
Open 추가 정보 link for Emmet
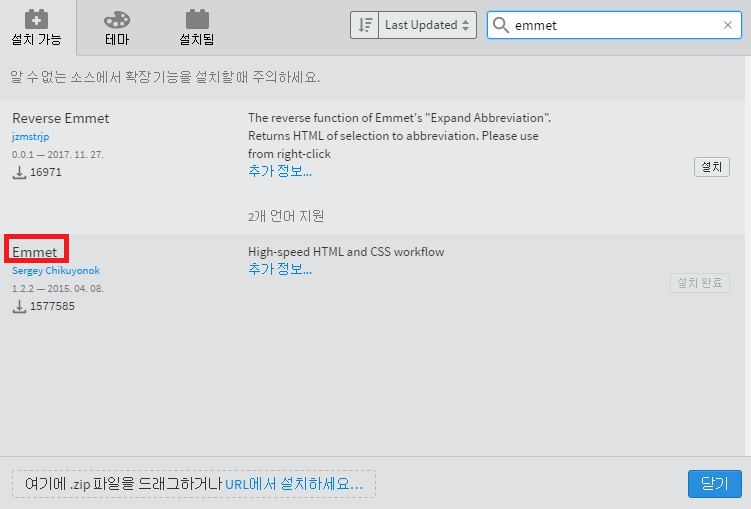click(x=280, y=269)
